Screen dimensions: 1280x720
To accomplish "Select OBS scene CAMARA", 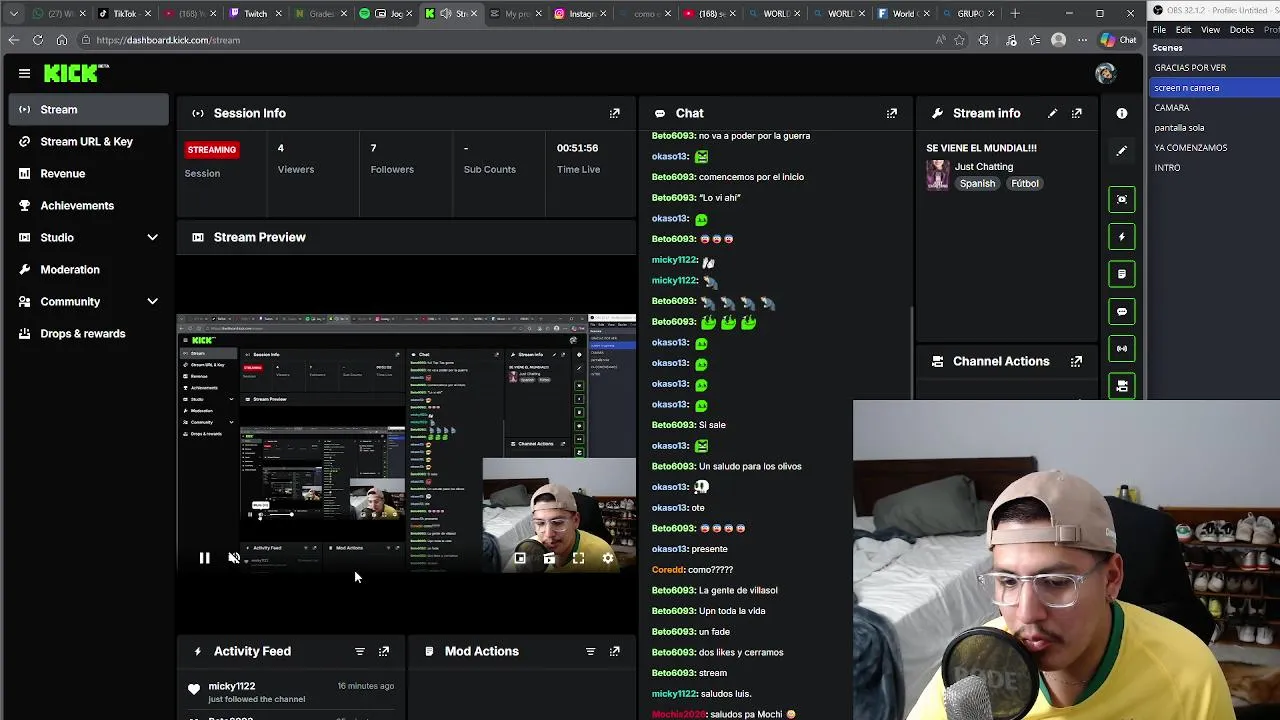I will tap(1213, 107).
